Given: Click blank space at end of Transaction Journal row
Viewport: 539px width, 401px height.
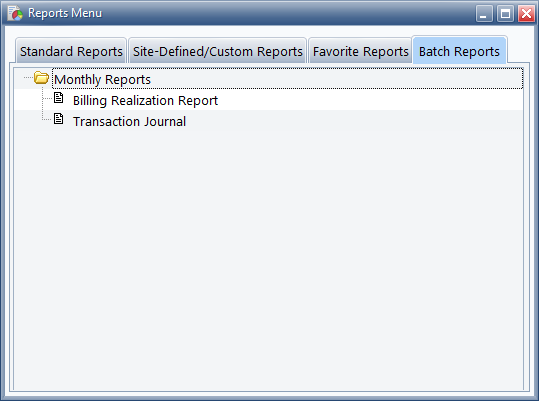Looking at the screenshot, I should (354, 121).
